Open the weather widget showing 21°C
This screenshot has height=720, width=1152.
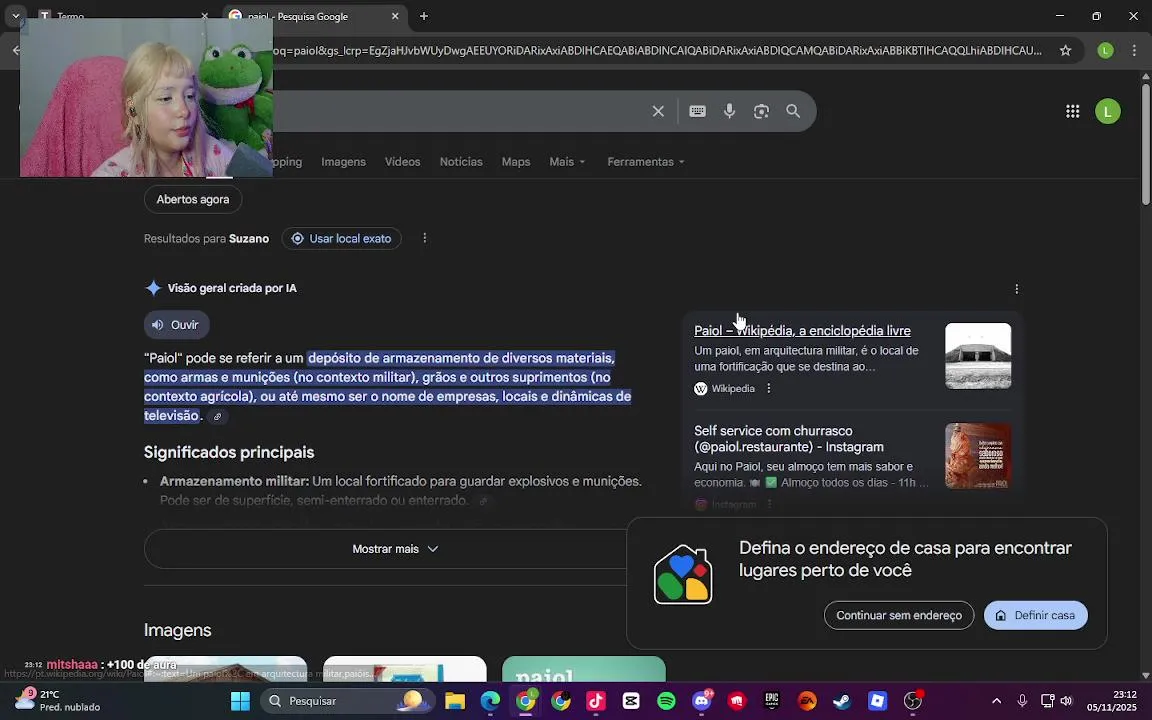coord(59,700)
